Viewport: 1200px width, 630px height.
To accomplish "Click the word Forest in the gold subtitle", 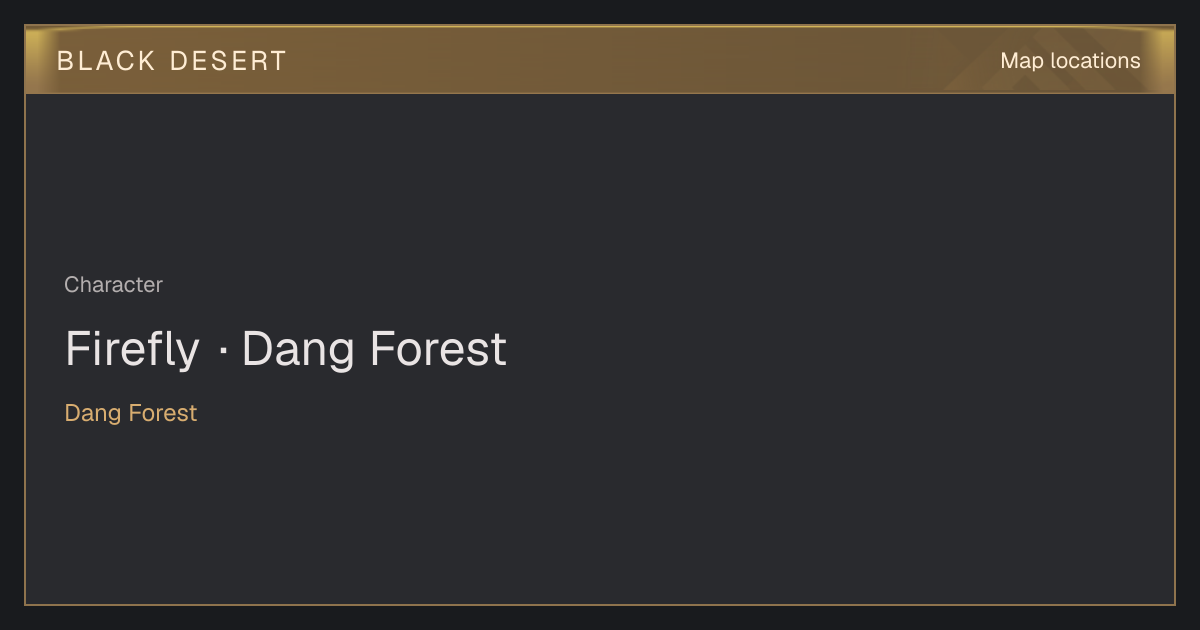I will coord(162,413).
